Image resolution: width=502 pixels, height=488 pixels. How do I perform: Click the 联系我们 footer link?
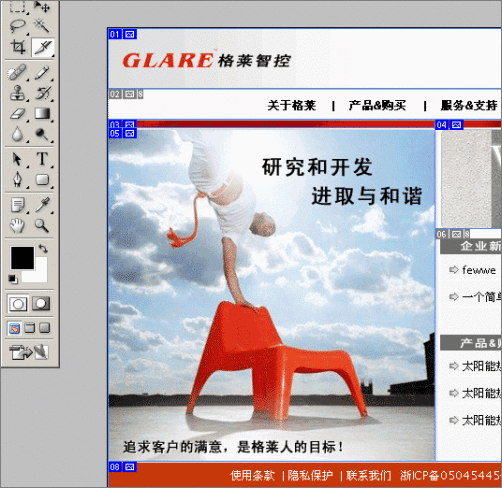369,475
